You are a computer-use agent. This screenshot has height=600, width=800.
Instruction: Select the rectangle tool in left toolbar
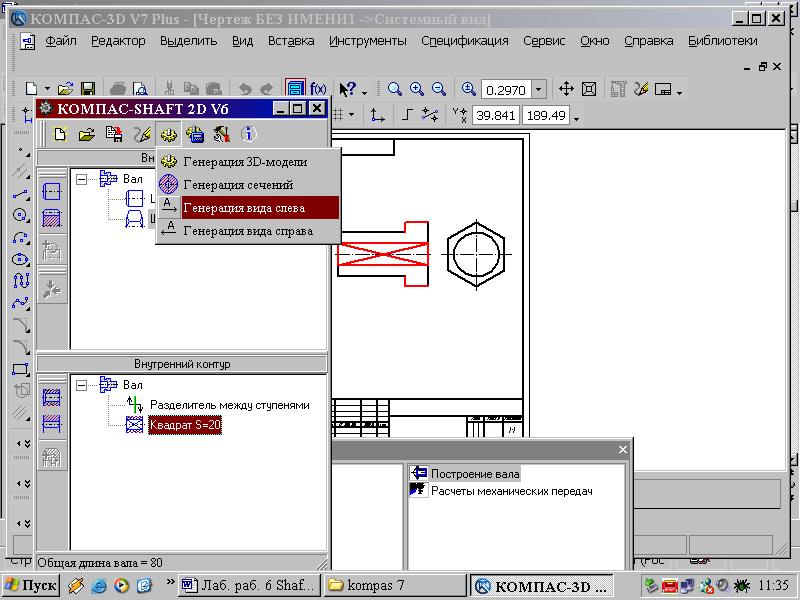[20, 368]
